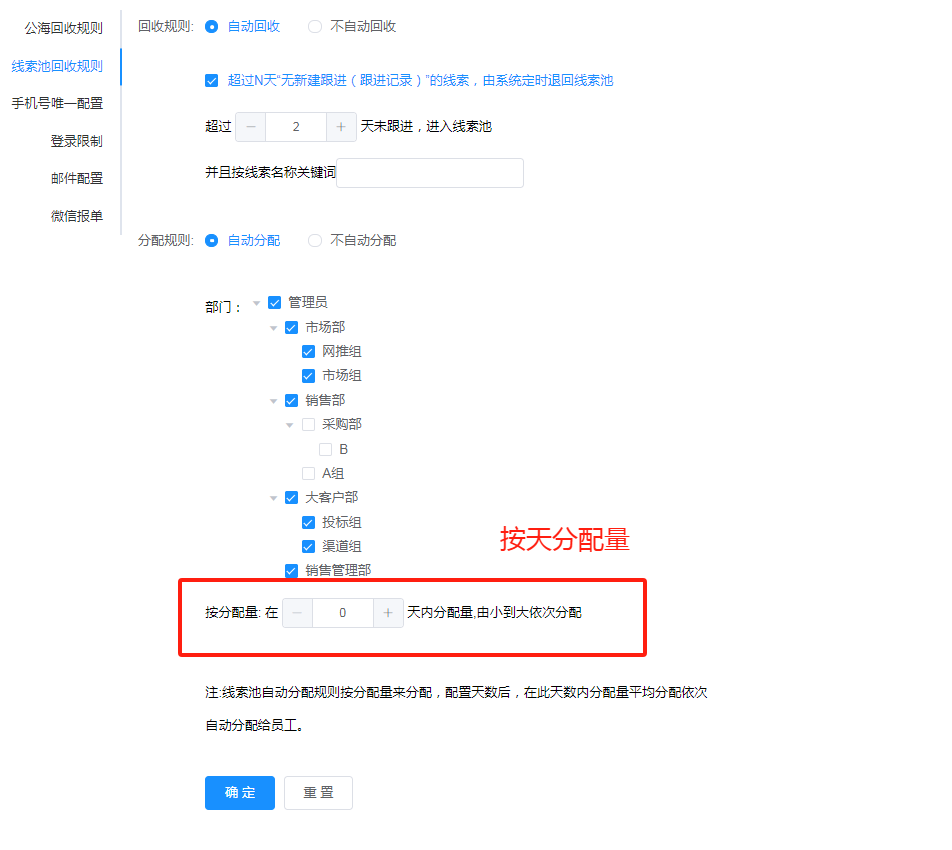Decrease allocation days with minus icon
This screenshot has width=952, height=850.
(x=297, y=613)
